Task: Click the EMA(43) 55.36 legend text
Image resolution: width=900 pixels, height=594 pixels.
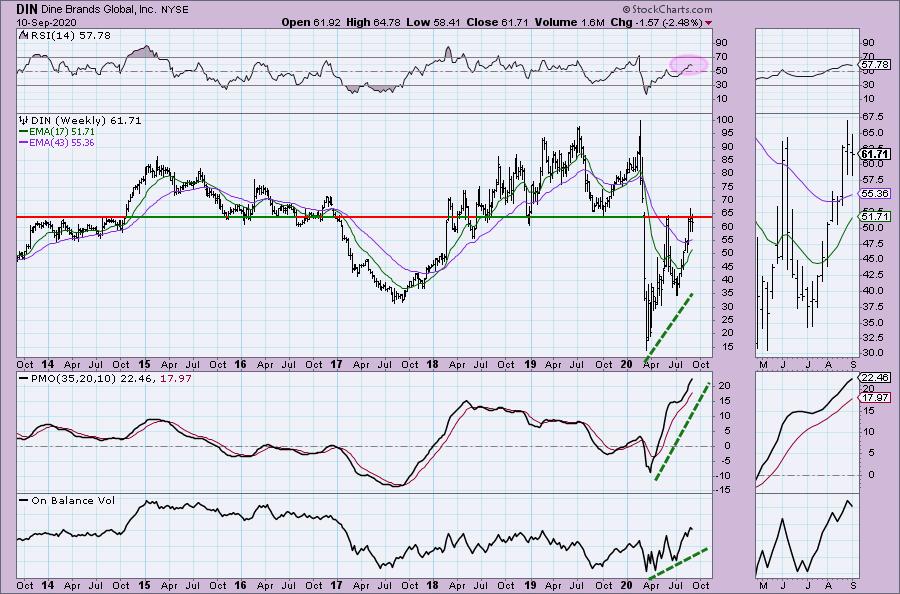Action: click(x=62, y=142)
